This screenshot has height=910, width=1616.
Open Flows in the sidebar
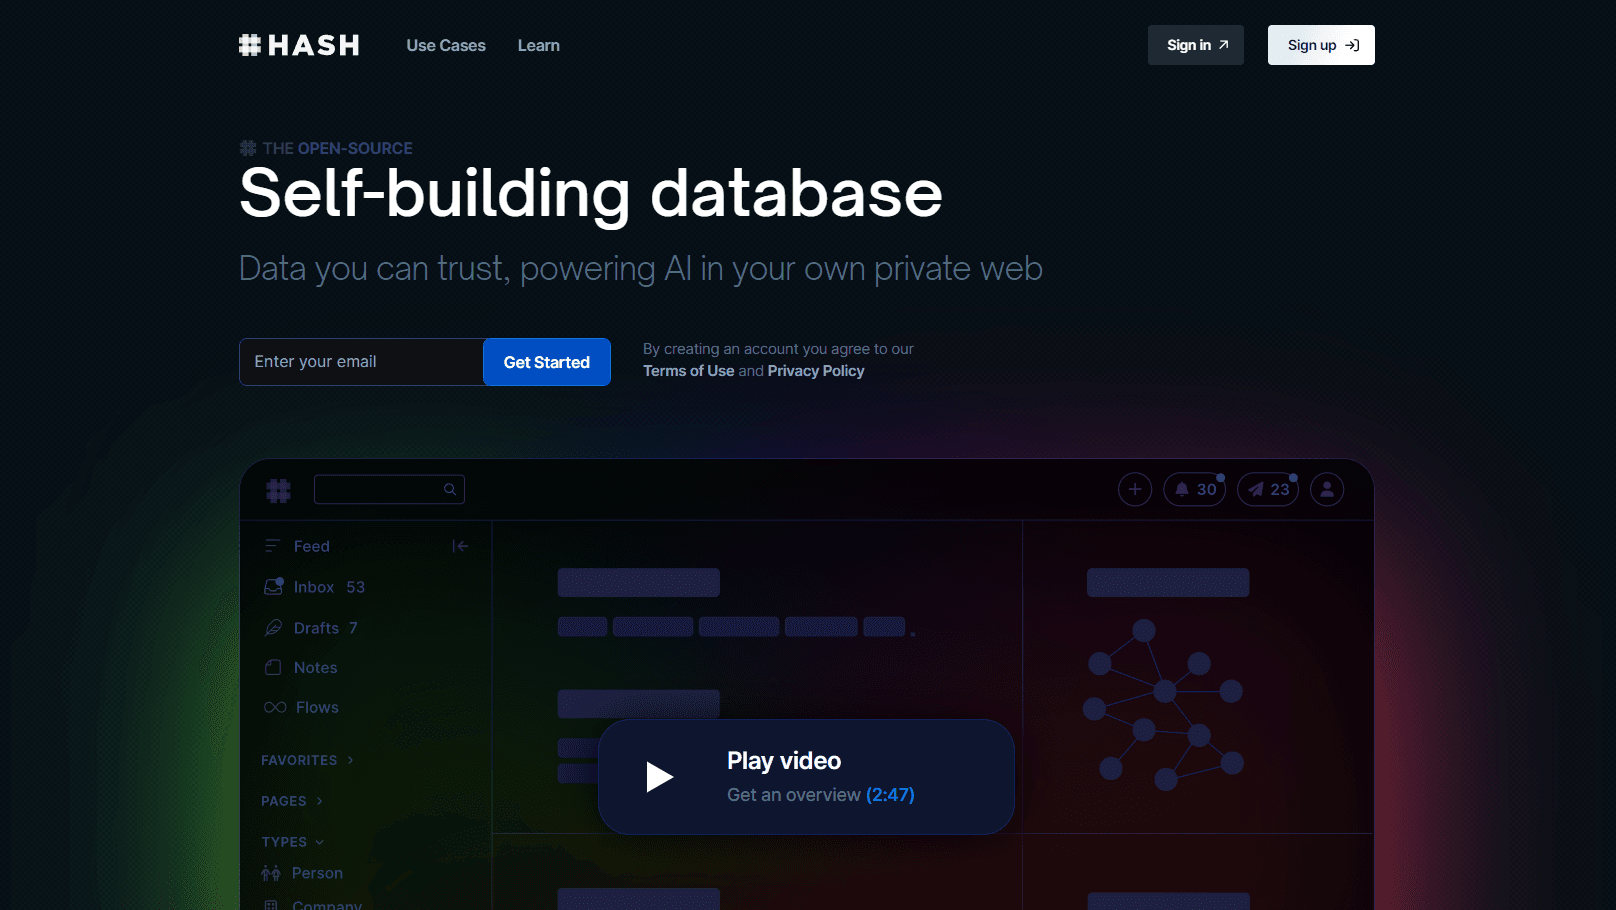(x=317, y=708)
